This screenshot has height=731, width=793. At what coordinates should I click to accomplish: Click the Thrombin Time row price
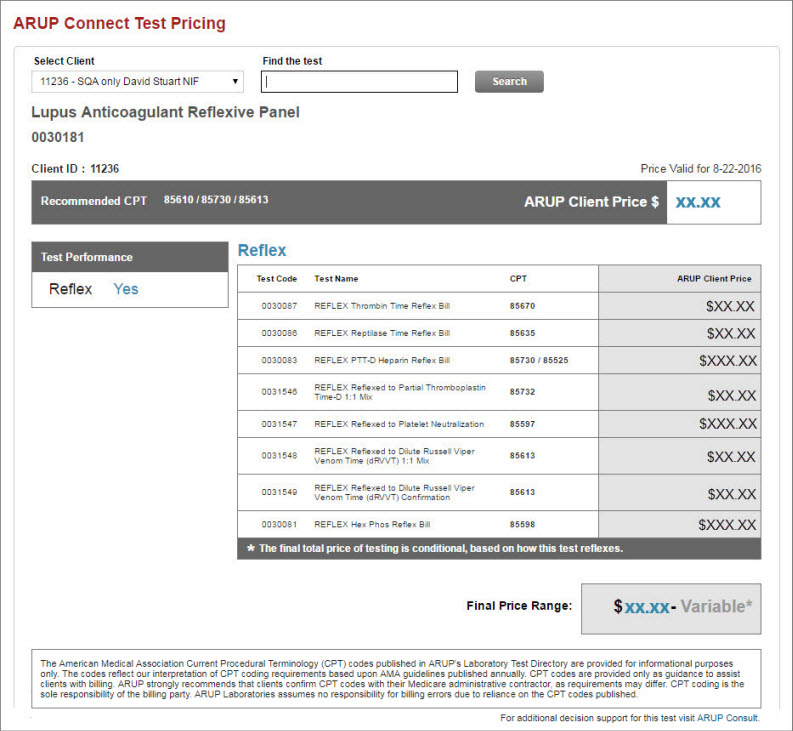coord(730,306)
